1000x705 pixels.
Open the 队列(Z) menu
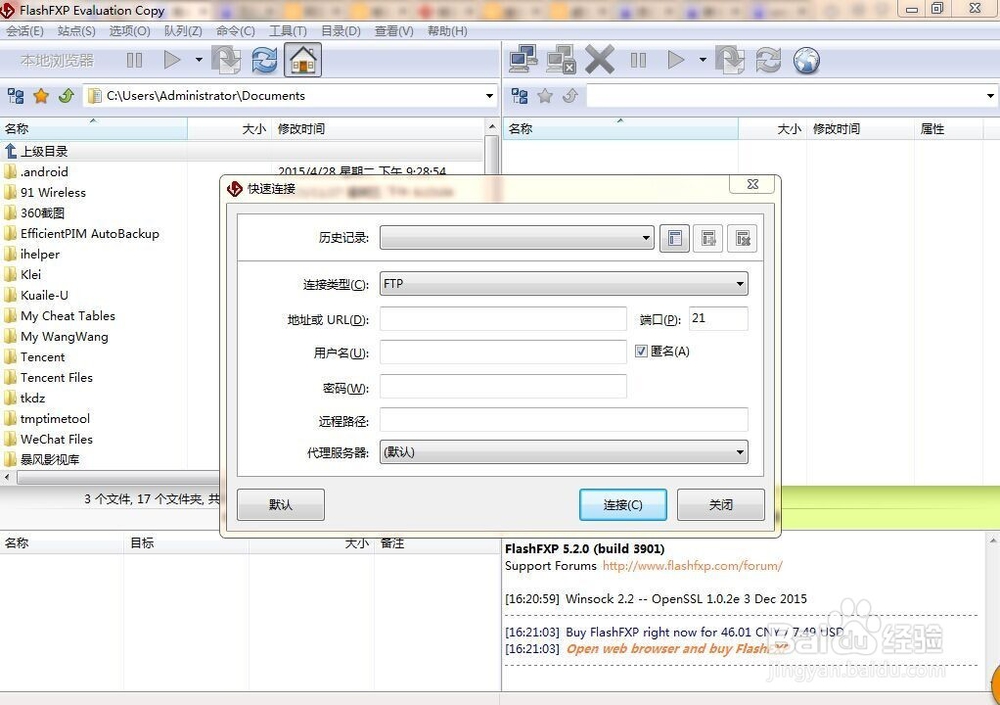click(x=183, y=31)
